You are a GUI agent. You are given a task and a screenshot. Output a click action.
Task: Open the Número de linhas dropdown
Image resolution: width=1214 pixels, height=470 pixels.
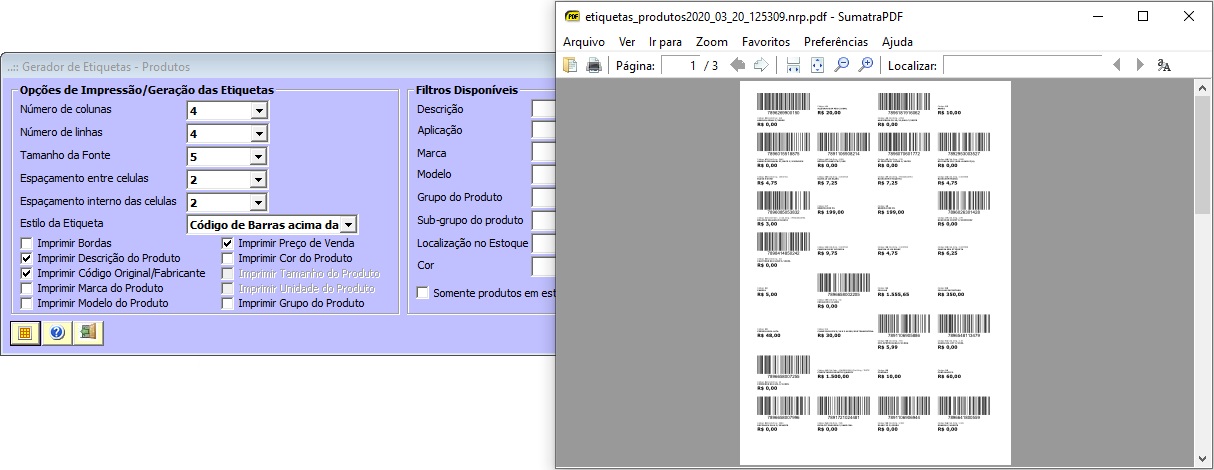pos(259,134)
